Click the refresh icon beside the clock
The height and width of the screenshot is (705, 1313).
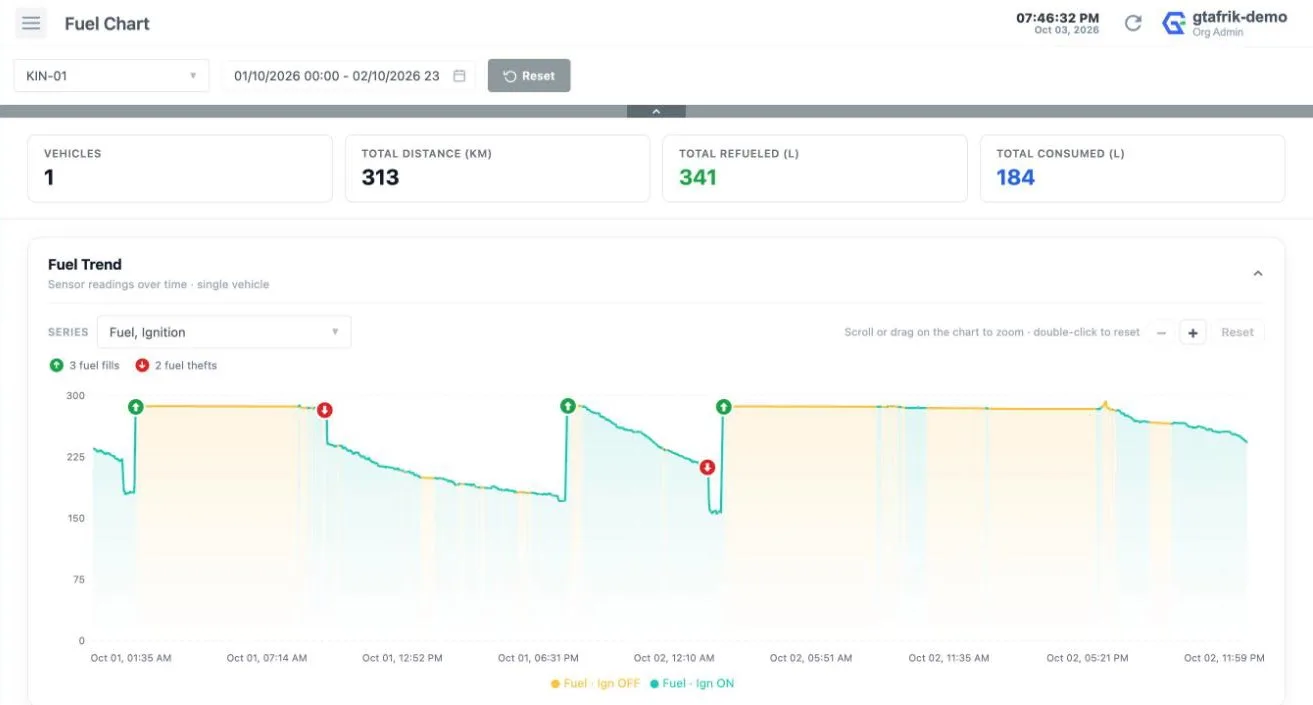point(1133,23)
